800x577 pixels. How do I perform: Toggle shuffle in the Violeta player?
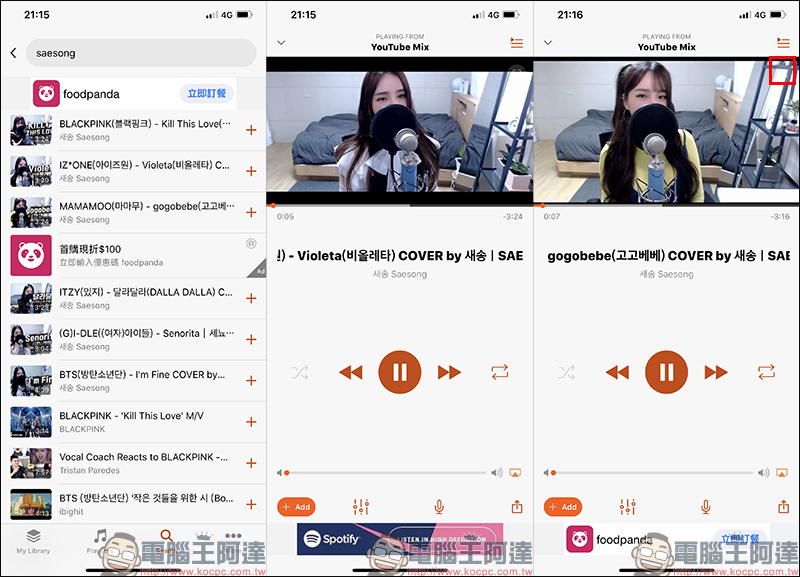(300, 372)
